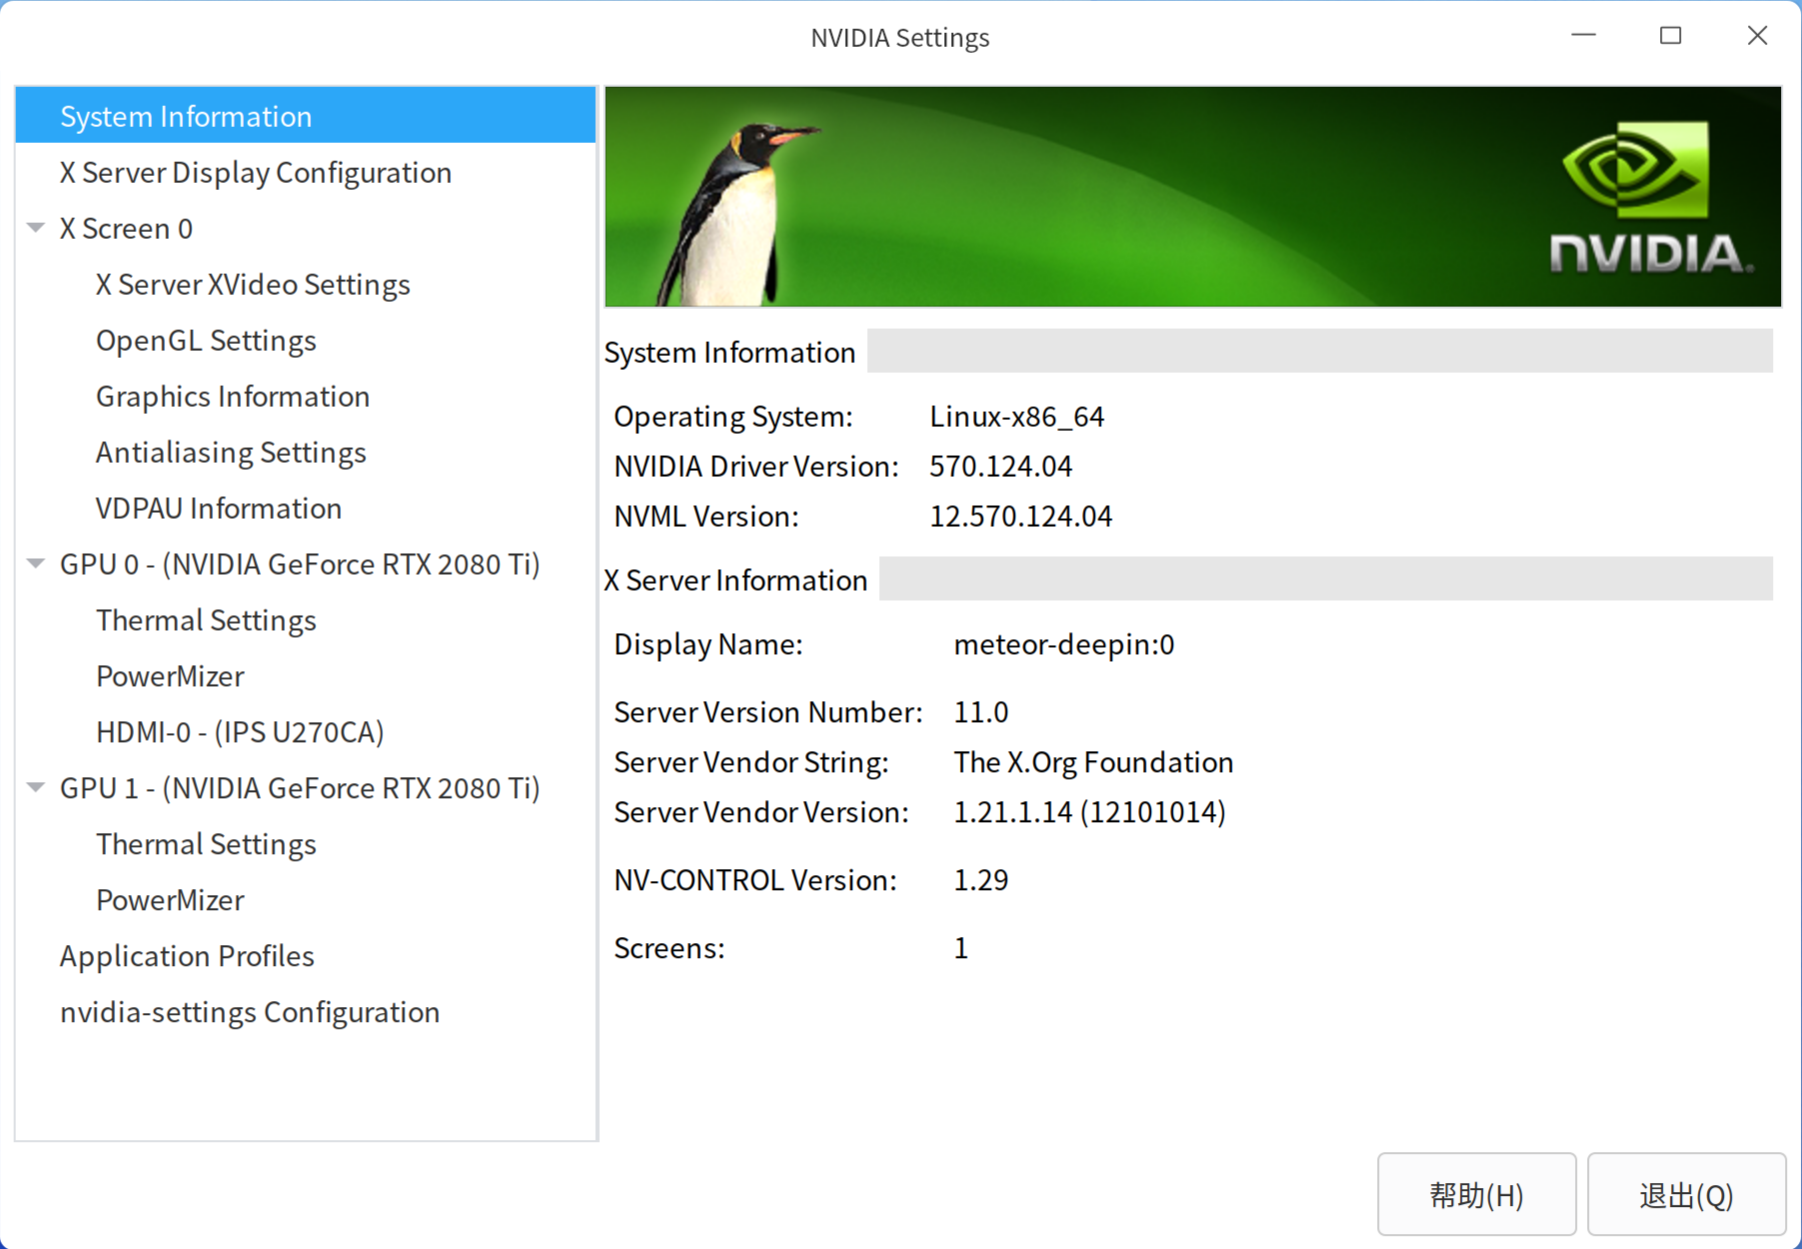1802x1249 pixels.
Task: Click the 1.21.1.14 (12101014) vendor version
Action: coord(1089,812)
